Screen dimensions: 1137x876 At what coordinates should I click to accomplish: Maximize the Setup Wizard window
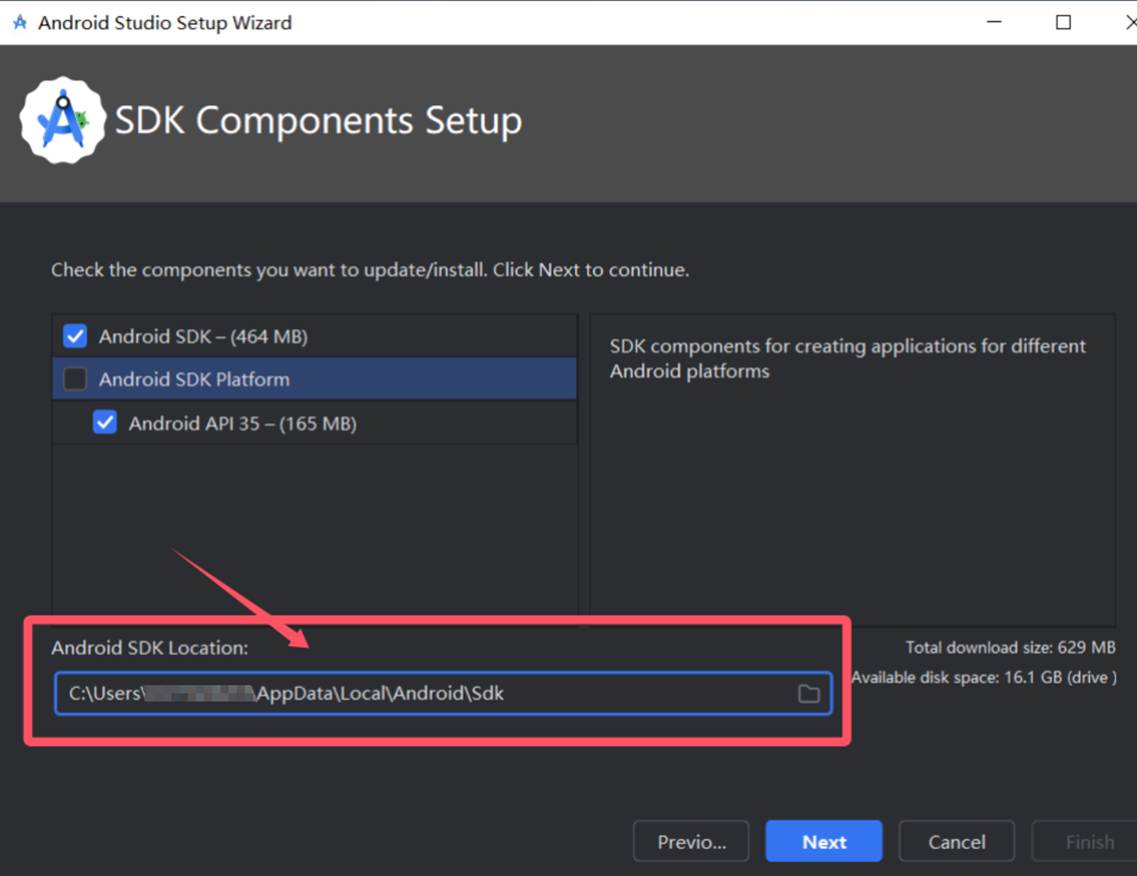1063,22
